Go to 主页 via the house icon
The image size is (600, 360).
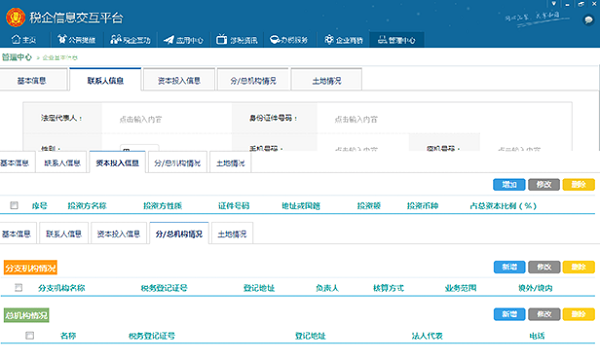tap(24, 40)
